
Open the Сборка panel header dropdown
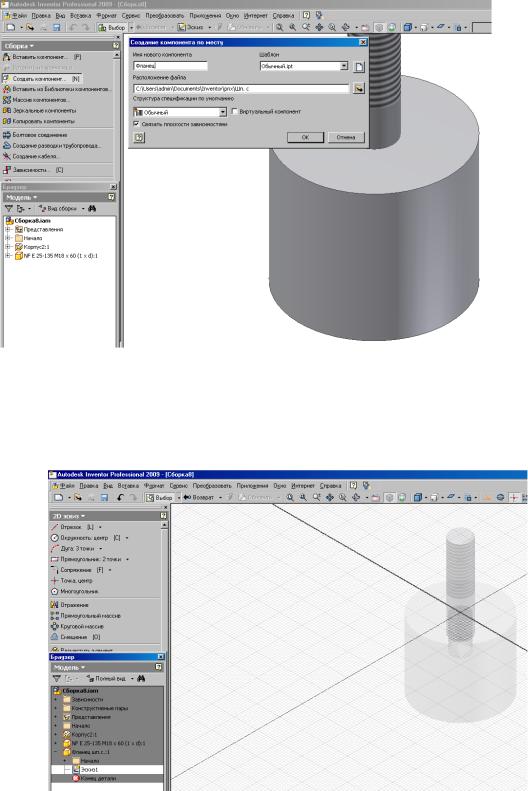(19, 46)
